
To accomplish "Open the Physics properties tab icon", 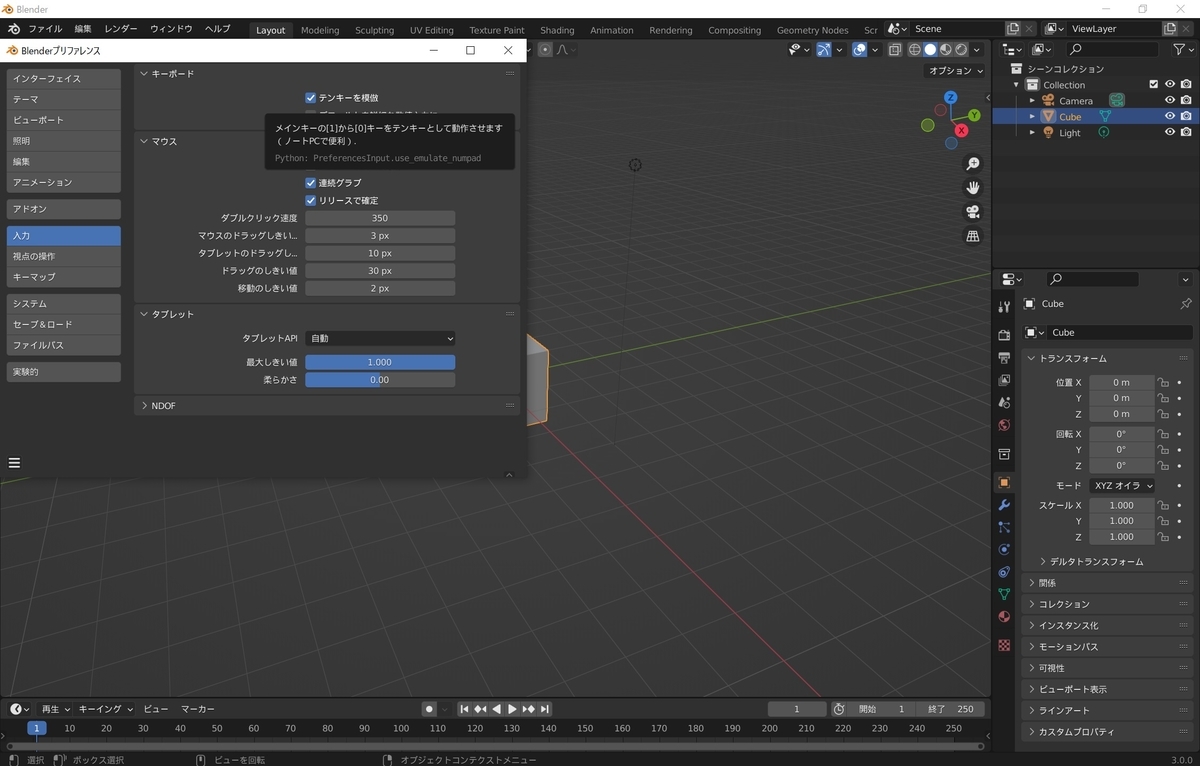I will 1004,550.
